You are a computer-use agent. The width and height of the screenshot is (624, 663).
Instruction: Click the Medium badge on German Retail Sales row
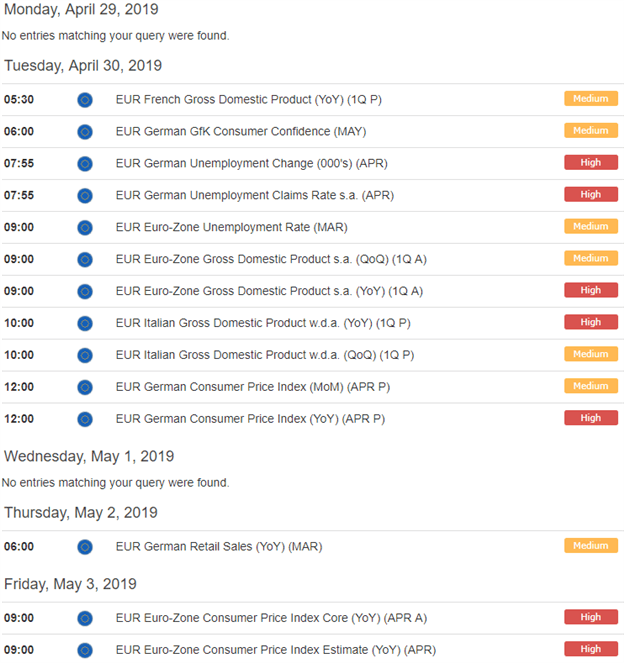[591, 545]
